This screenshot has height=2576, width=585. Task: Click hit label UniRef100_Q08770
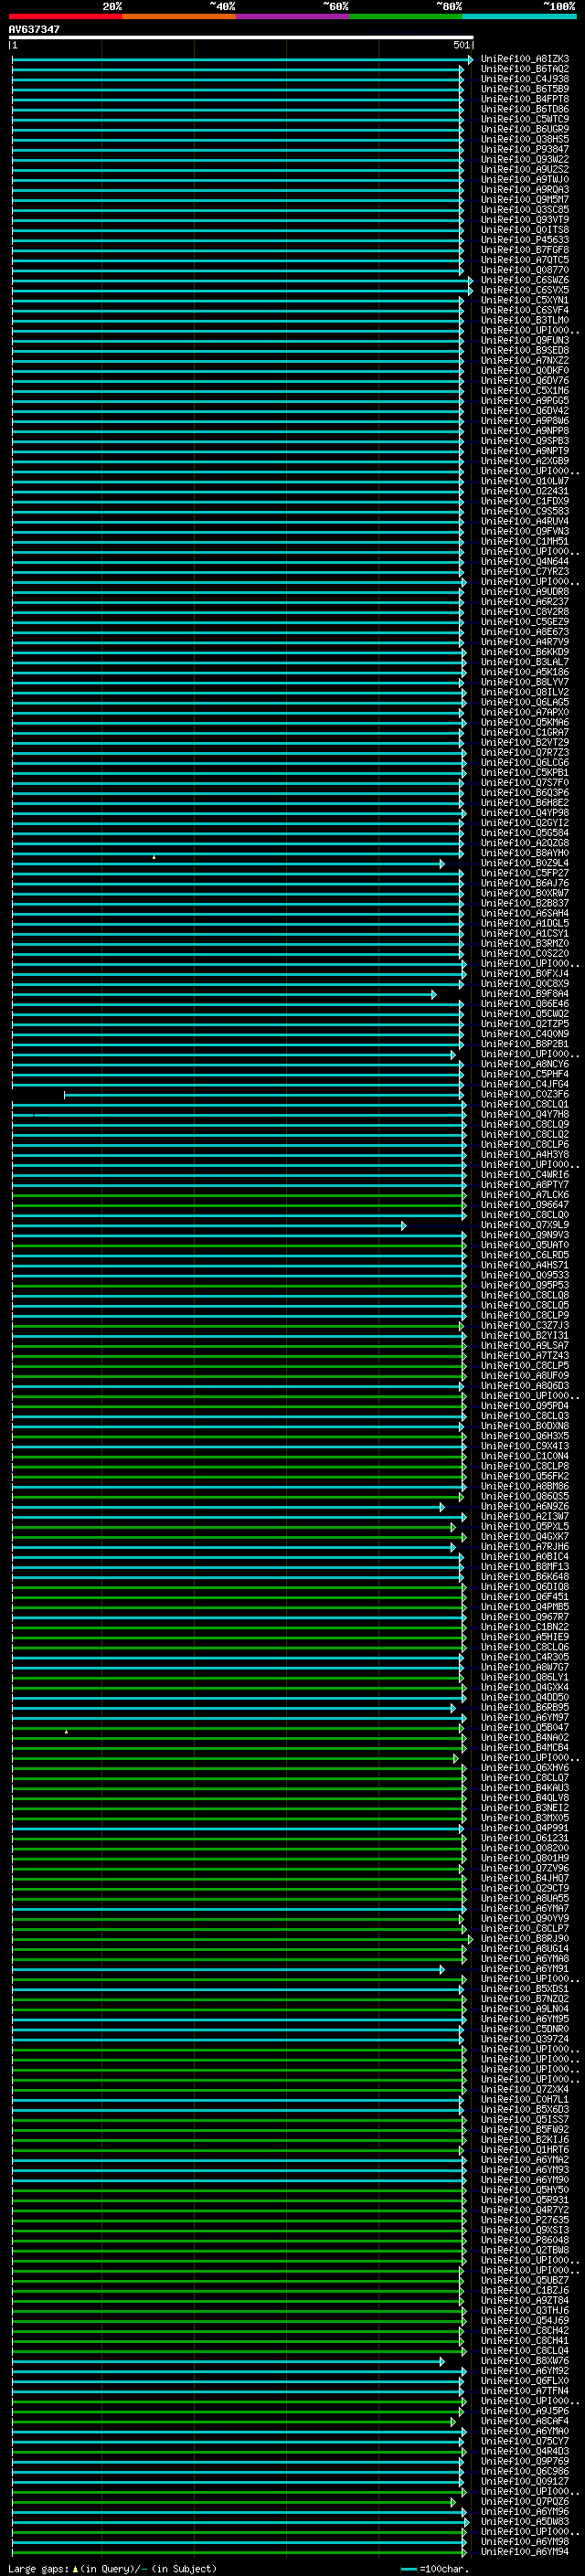[524, 270]
